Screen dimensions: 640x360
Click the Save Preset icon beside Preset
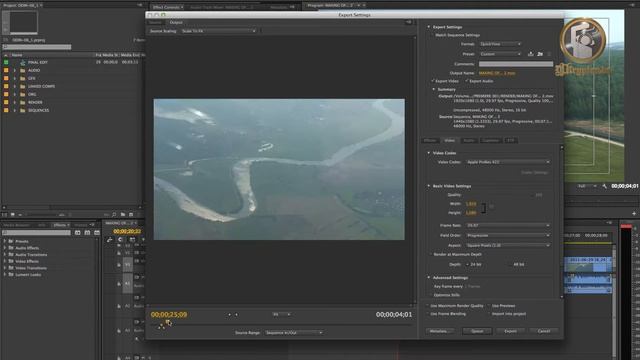point(531,54)
